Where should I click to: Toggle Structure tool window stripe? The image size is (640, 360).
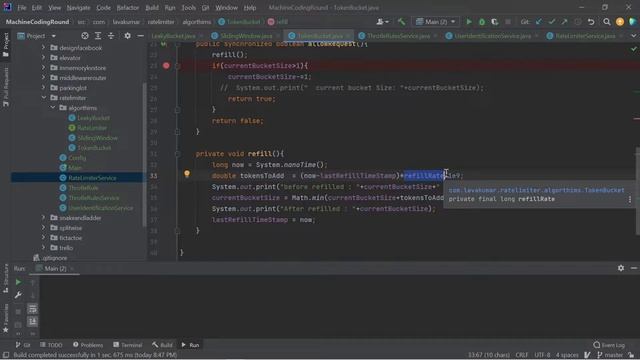point(6,278)
